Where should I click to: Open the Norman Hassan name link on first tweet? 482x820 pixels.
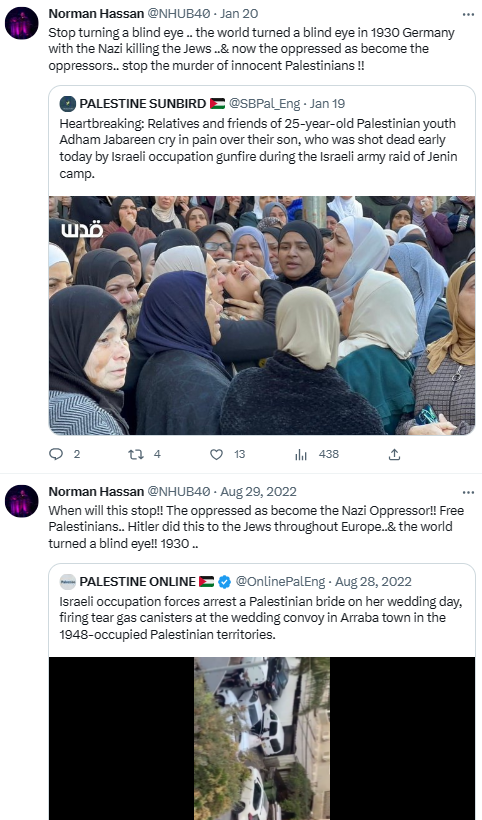96,14
